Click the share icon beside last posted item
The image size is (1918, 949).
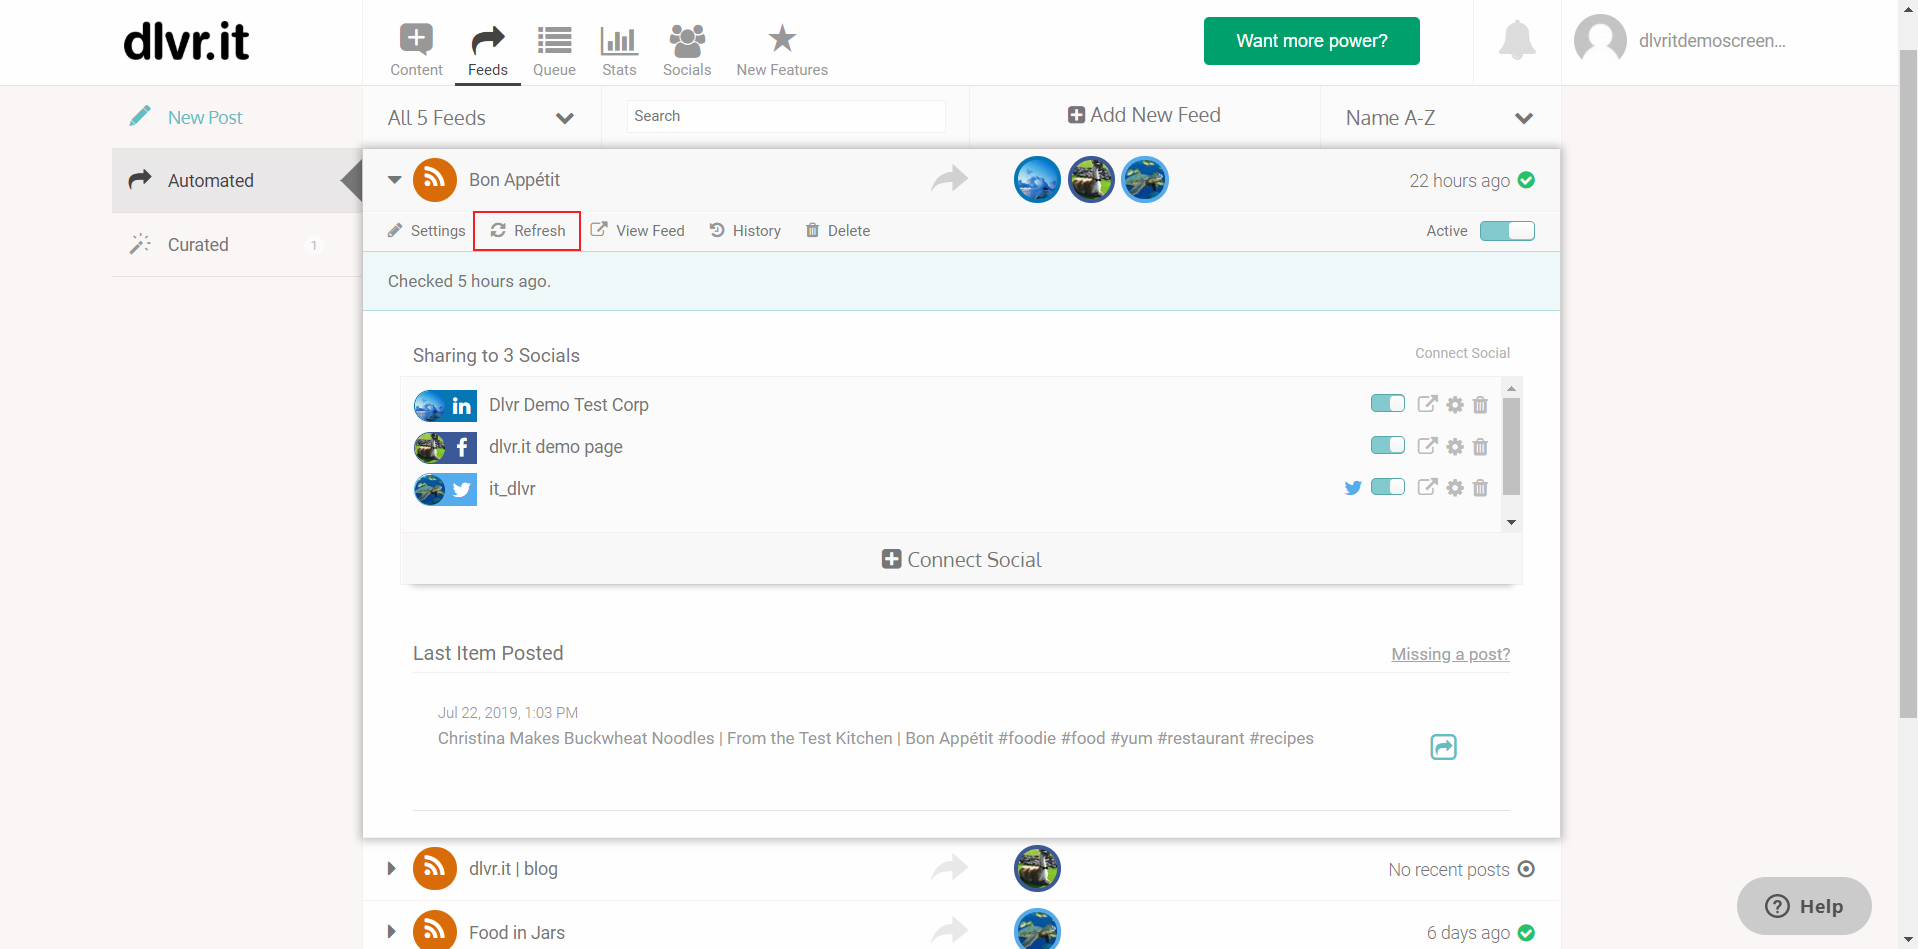[1443, 747]
